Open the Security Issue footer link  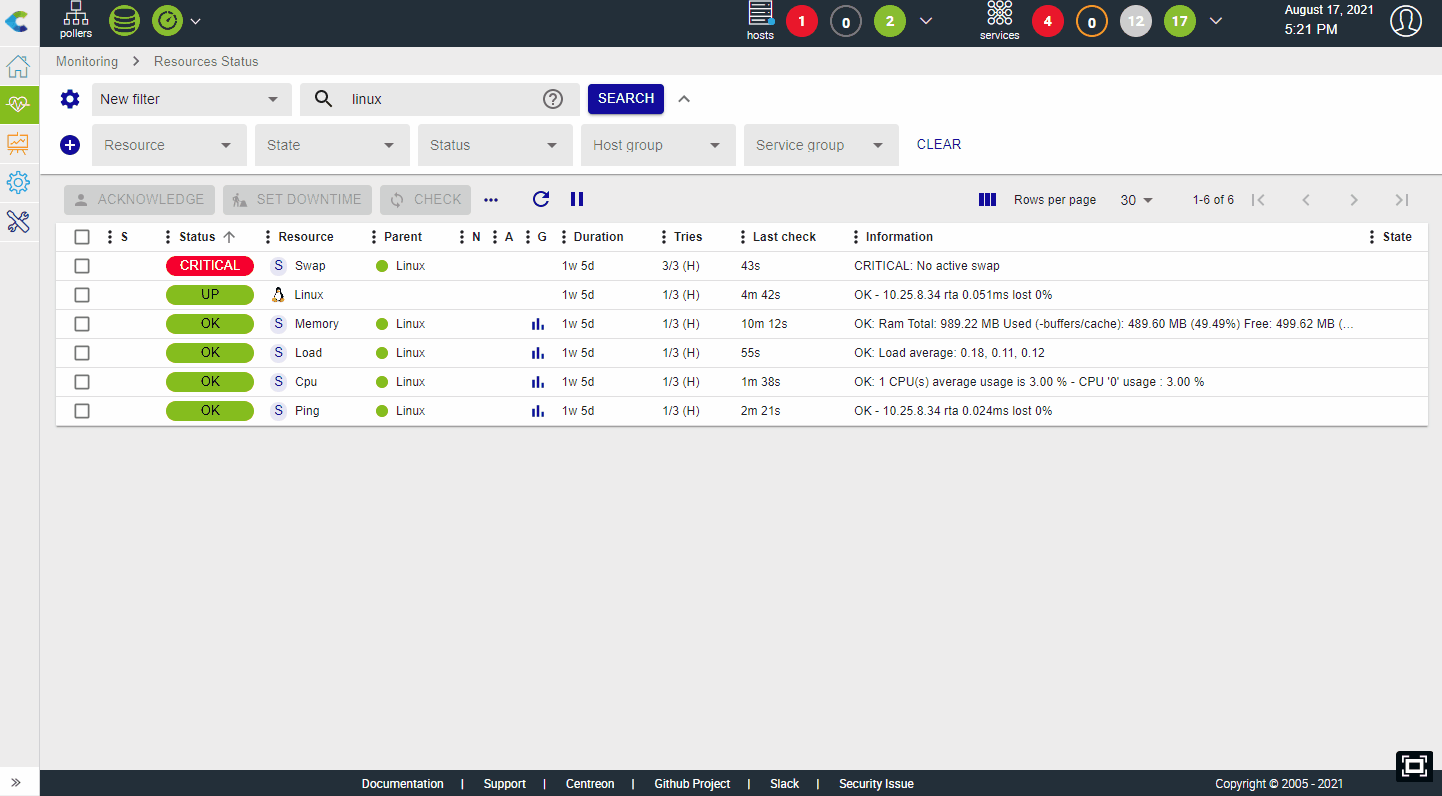pos(876,784)
